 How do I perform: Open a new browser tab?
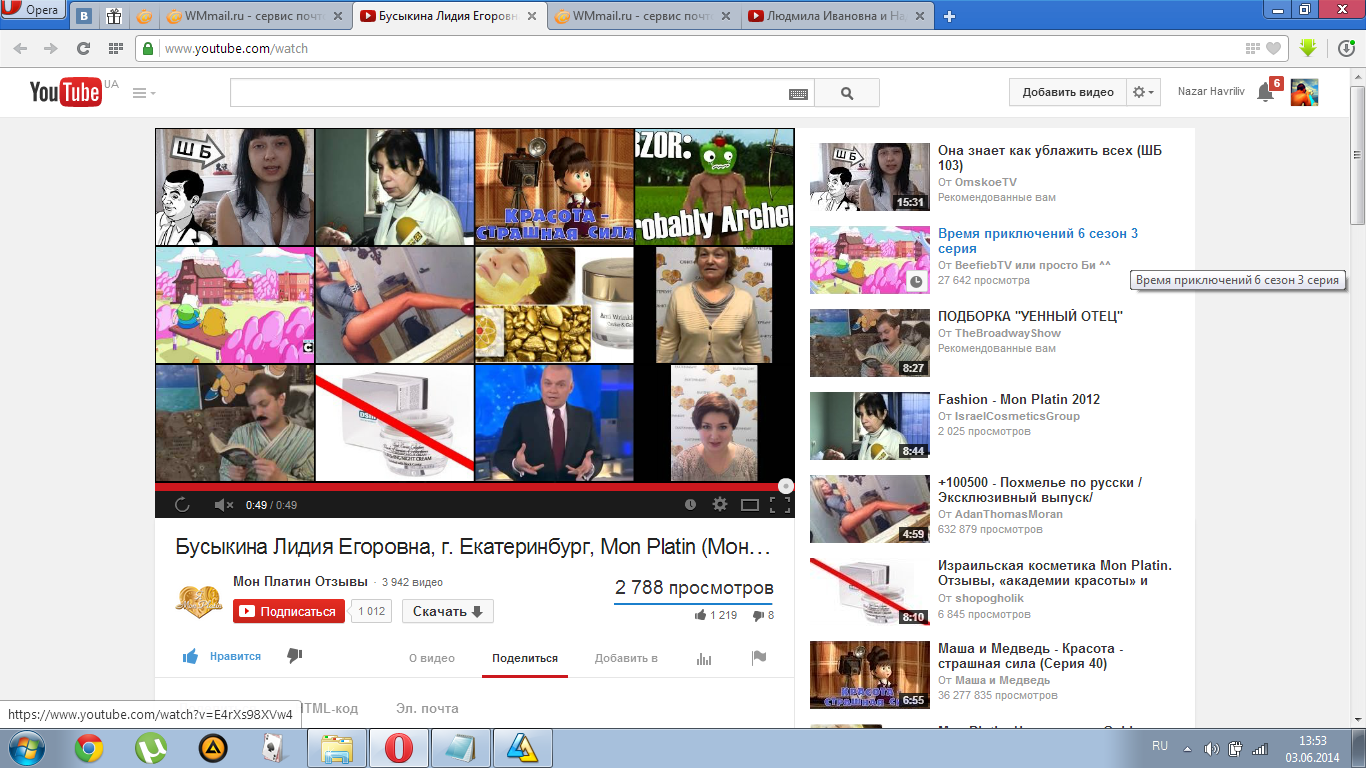(x=949, y=16)
